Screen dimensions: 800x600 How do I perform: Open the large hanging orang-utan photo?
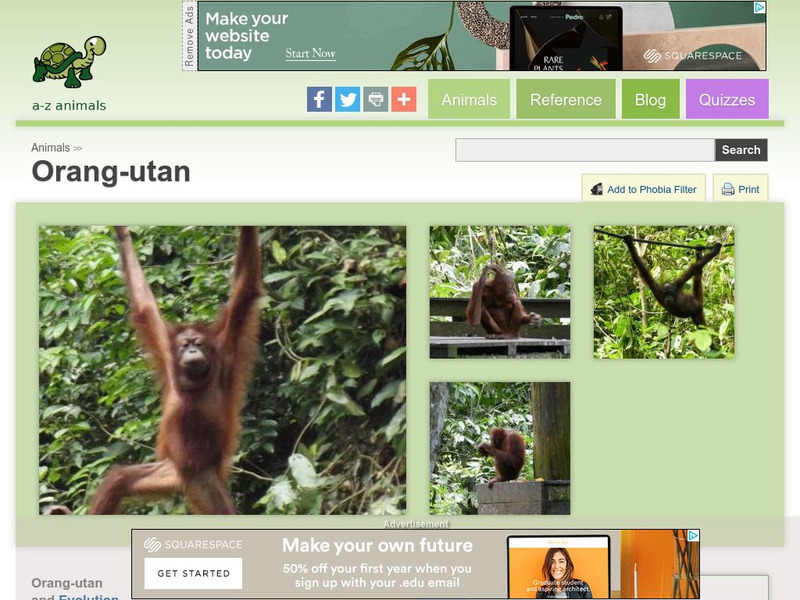click(x=222, y=370)
